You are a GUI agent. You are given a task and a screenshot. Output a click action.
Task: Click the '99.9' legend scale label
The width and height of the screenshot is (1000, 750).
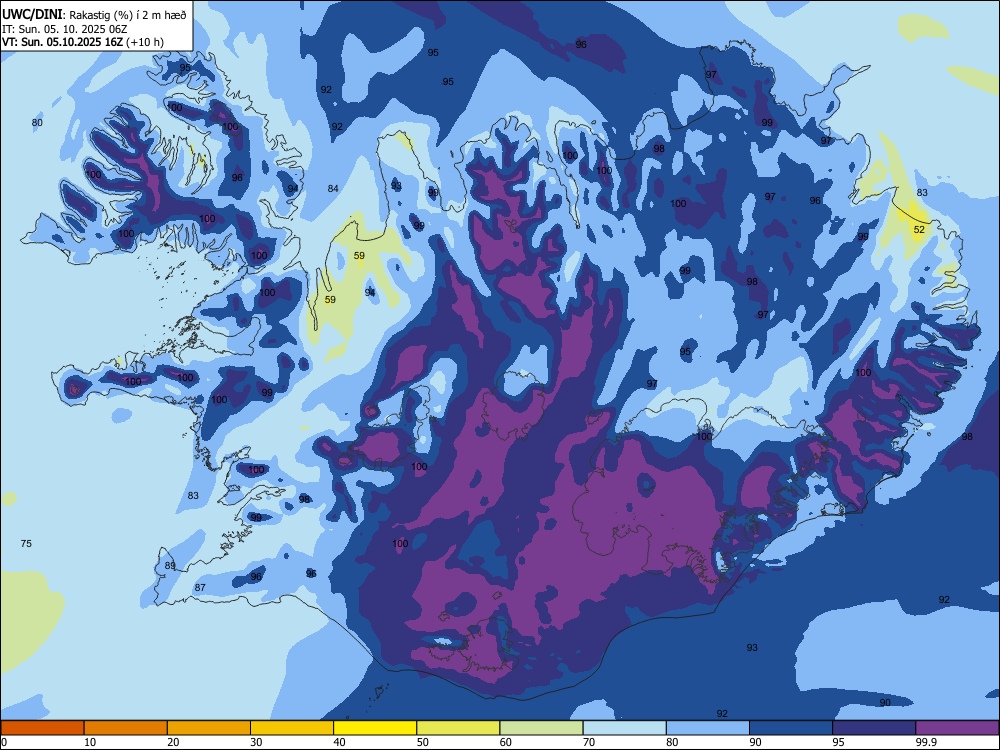click(x=925, y=742)
